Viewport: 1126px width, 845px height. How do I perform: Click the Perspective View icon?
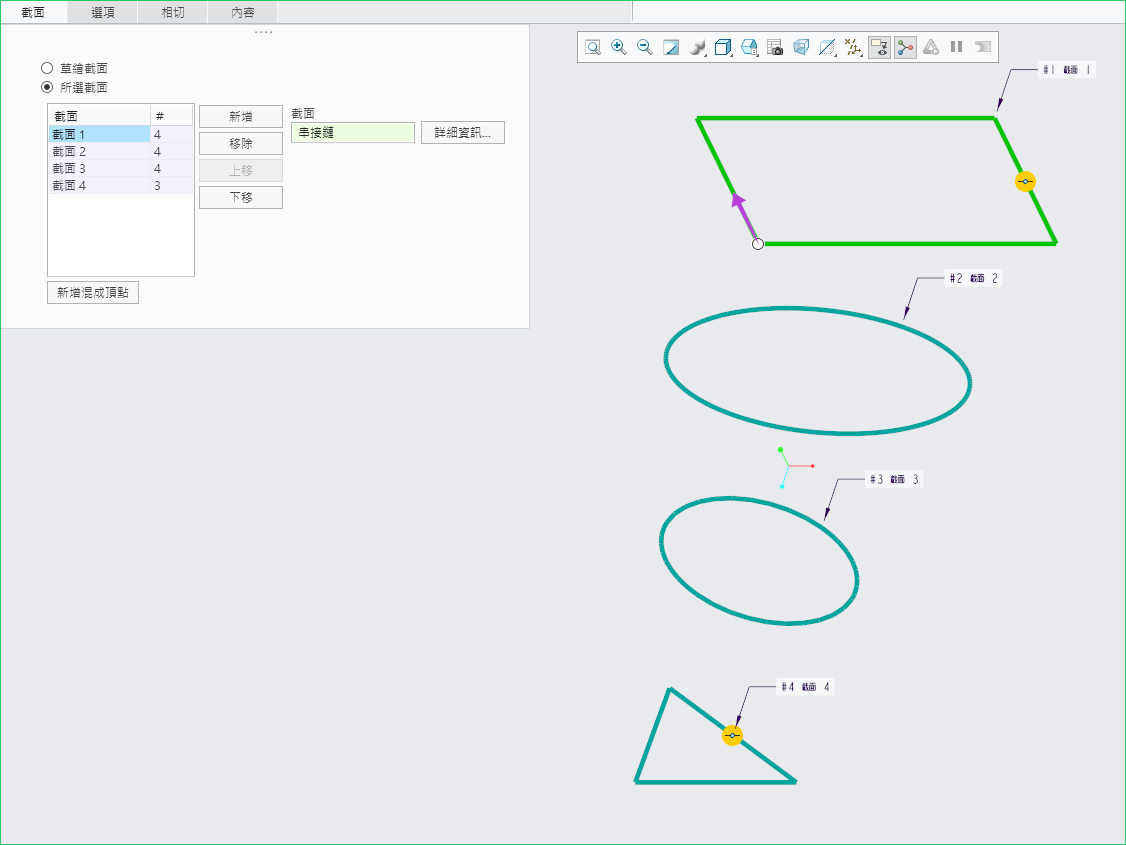coord(801,47)
